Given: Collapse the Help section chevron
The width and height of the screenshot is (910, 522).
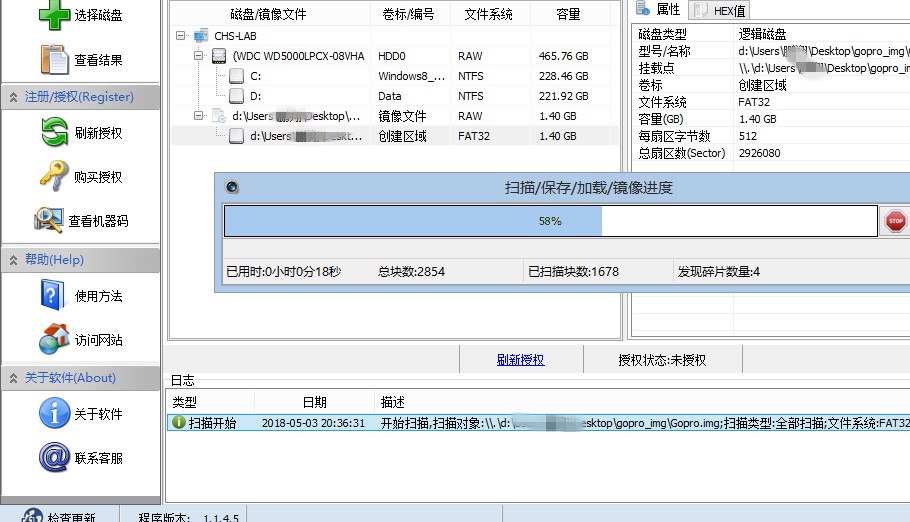Looking at the screenshot, I should (x=13, y=260).
